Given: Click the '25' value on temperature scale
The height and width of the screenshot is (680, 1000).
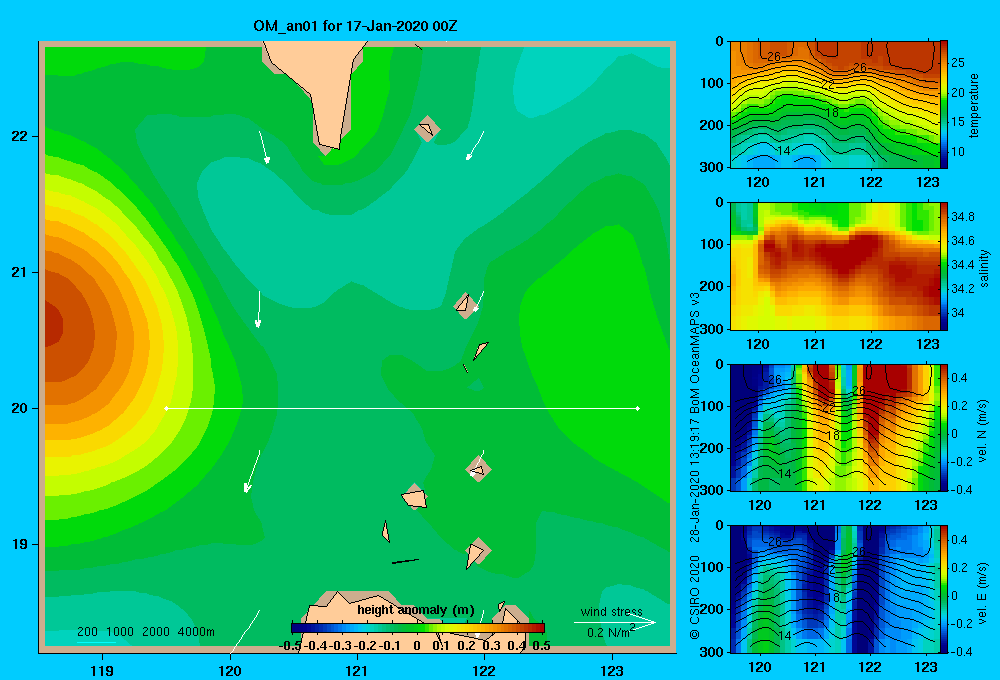Looking at the screenshot, I should pyautogui.click(x=958, y=63).
